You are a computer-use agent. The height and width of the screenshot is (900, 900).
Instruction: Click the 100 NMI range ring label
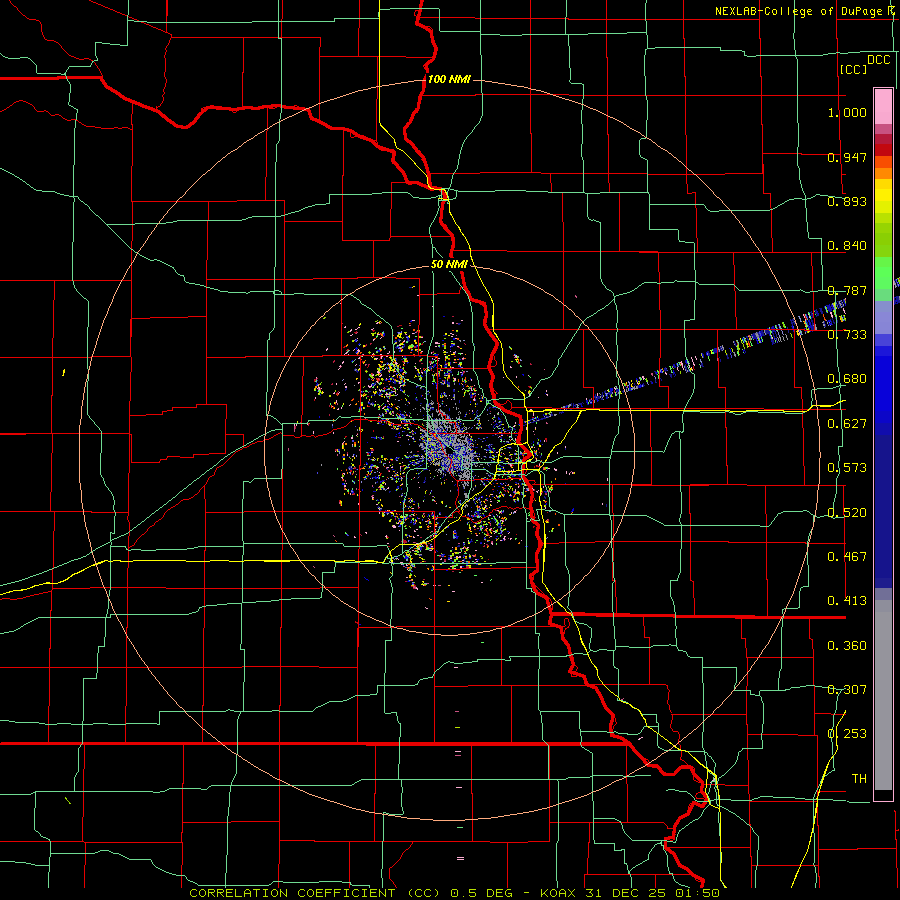pos(449,79)
